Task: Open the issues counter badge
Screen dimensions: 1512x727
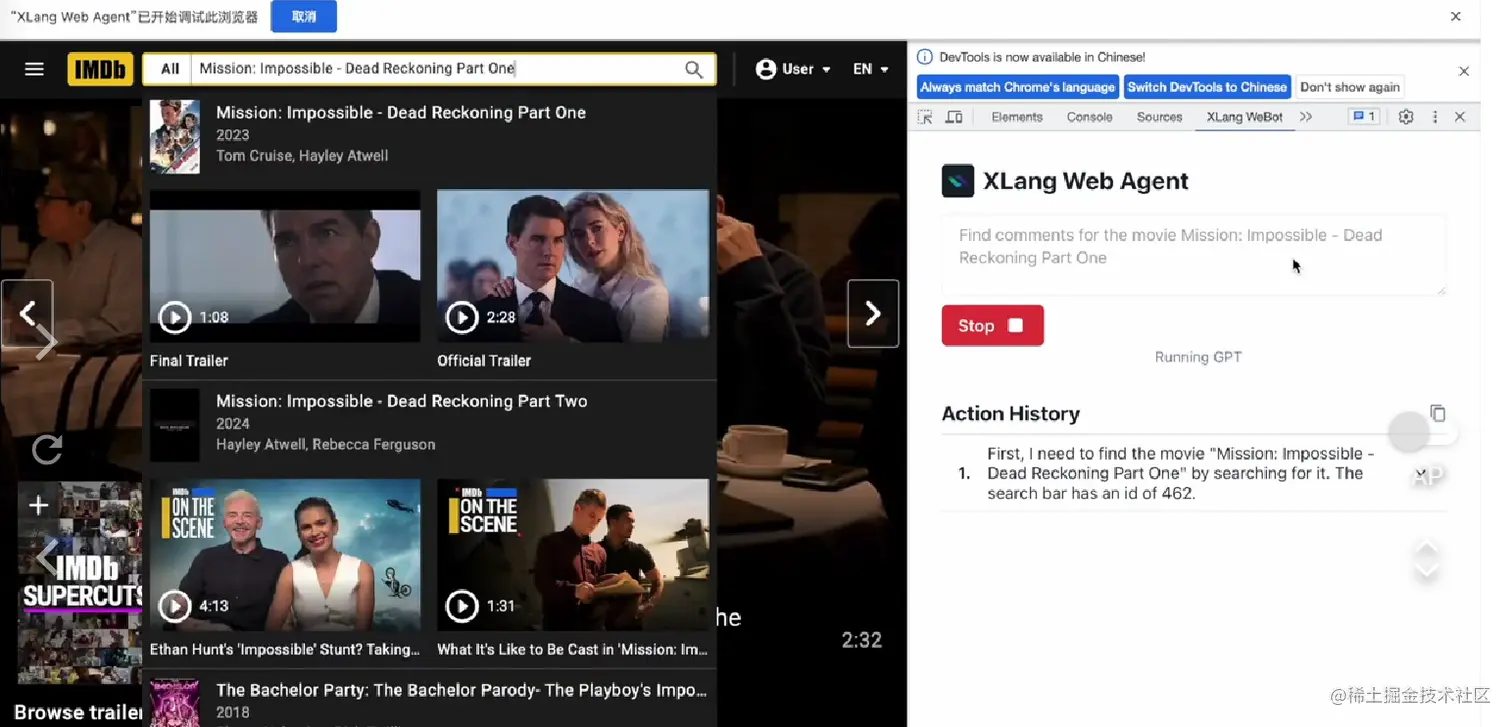Action: click(1365, 117)
